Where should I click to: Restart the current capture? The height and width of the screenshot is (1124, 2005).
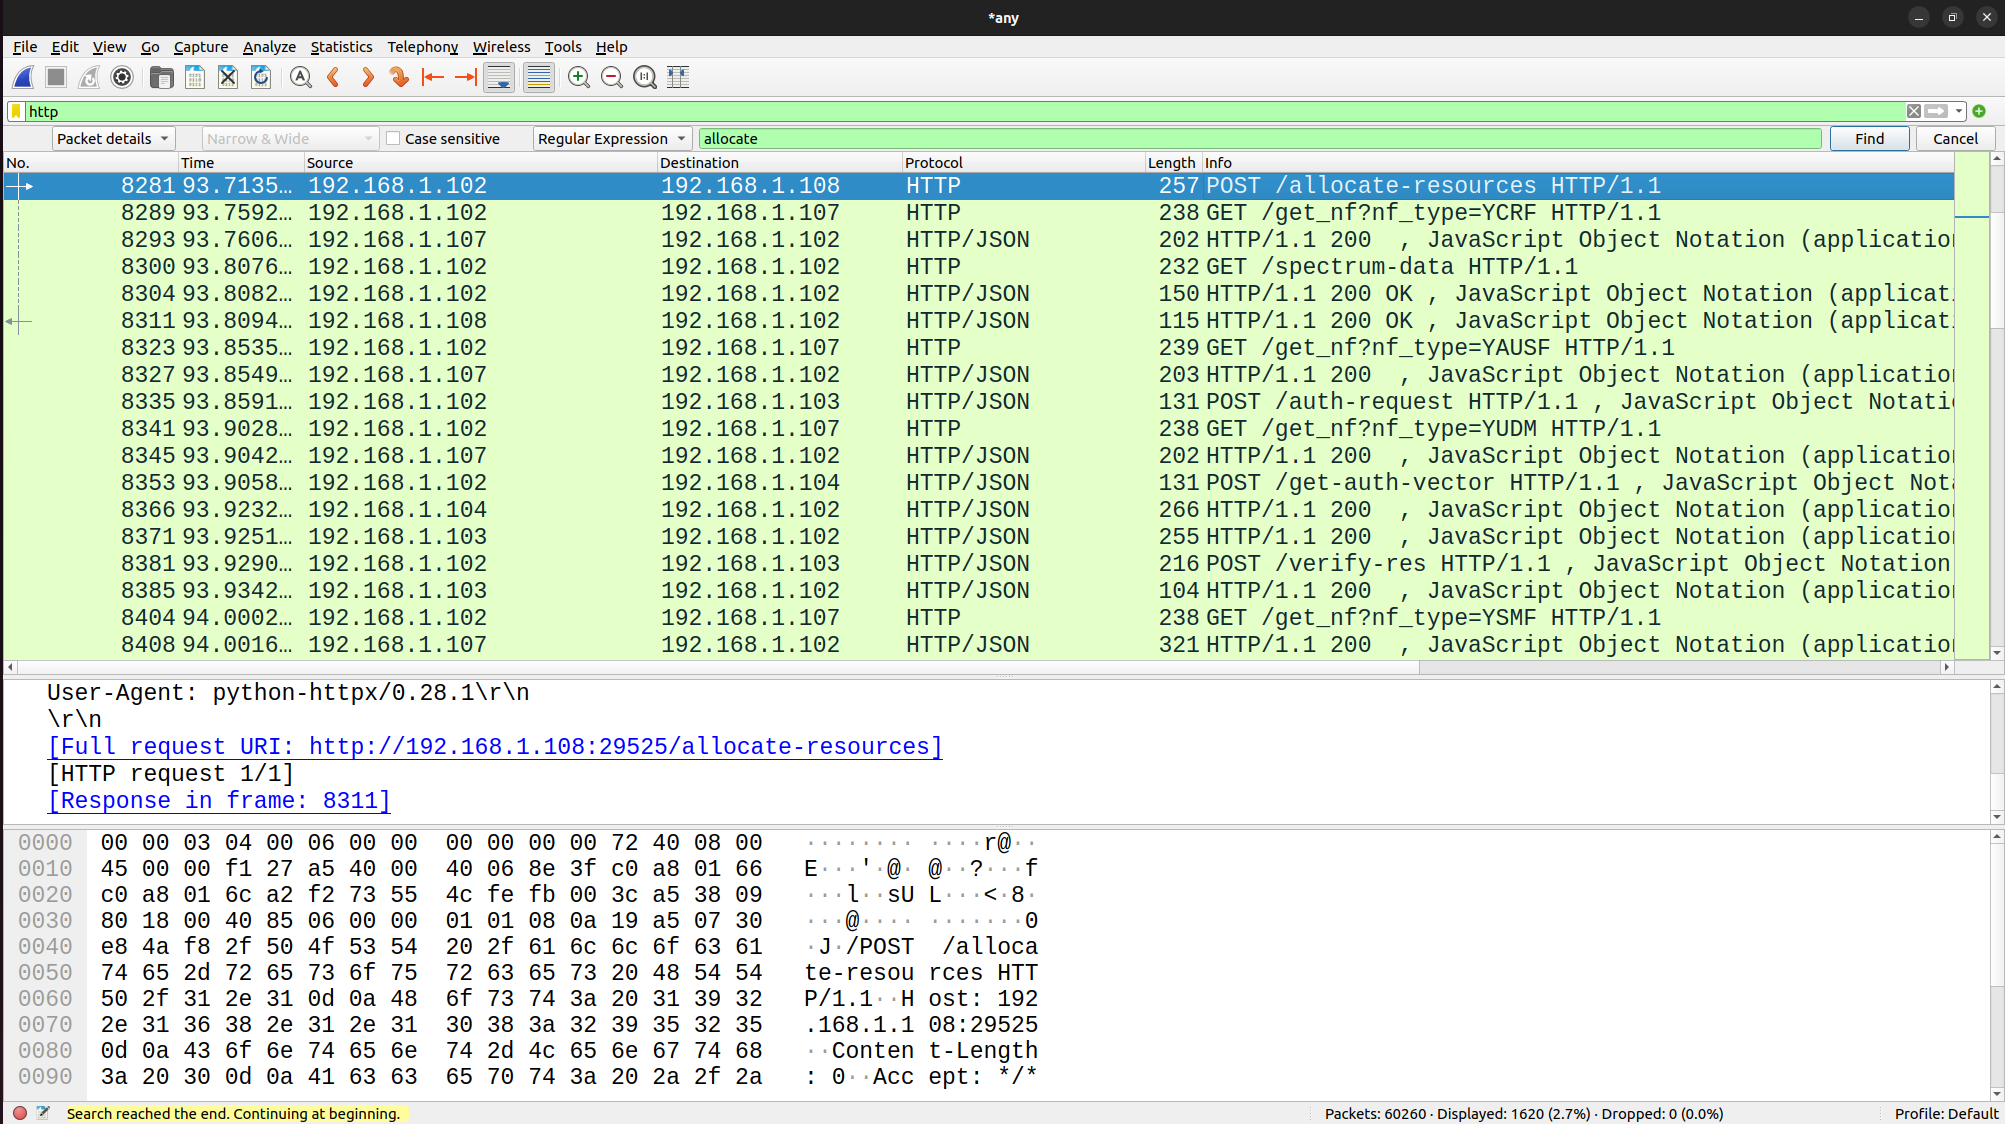pyautogui.click(x=89, y=77)
